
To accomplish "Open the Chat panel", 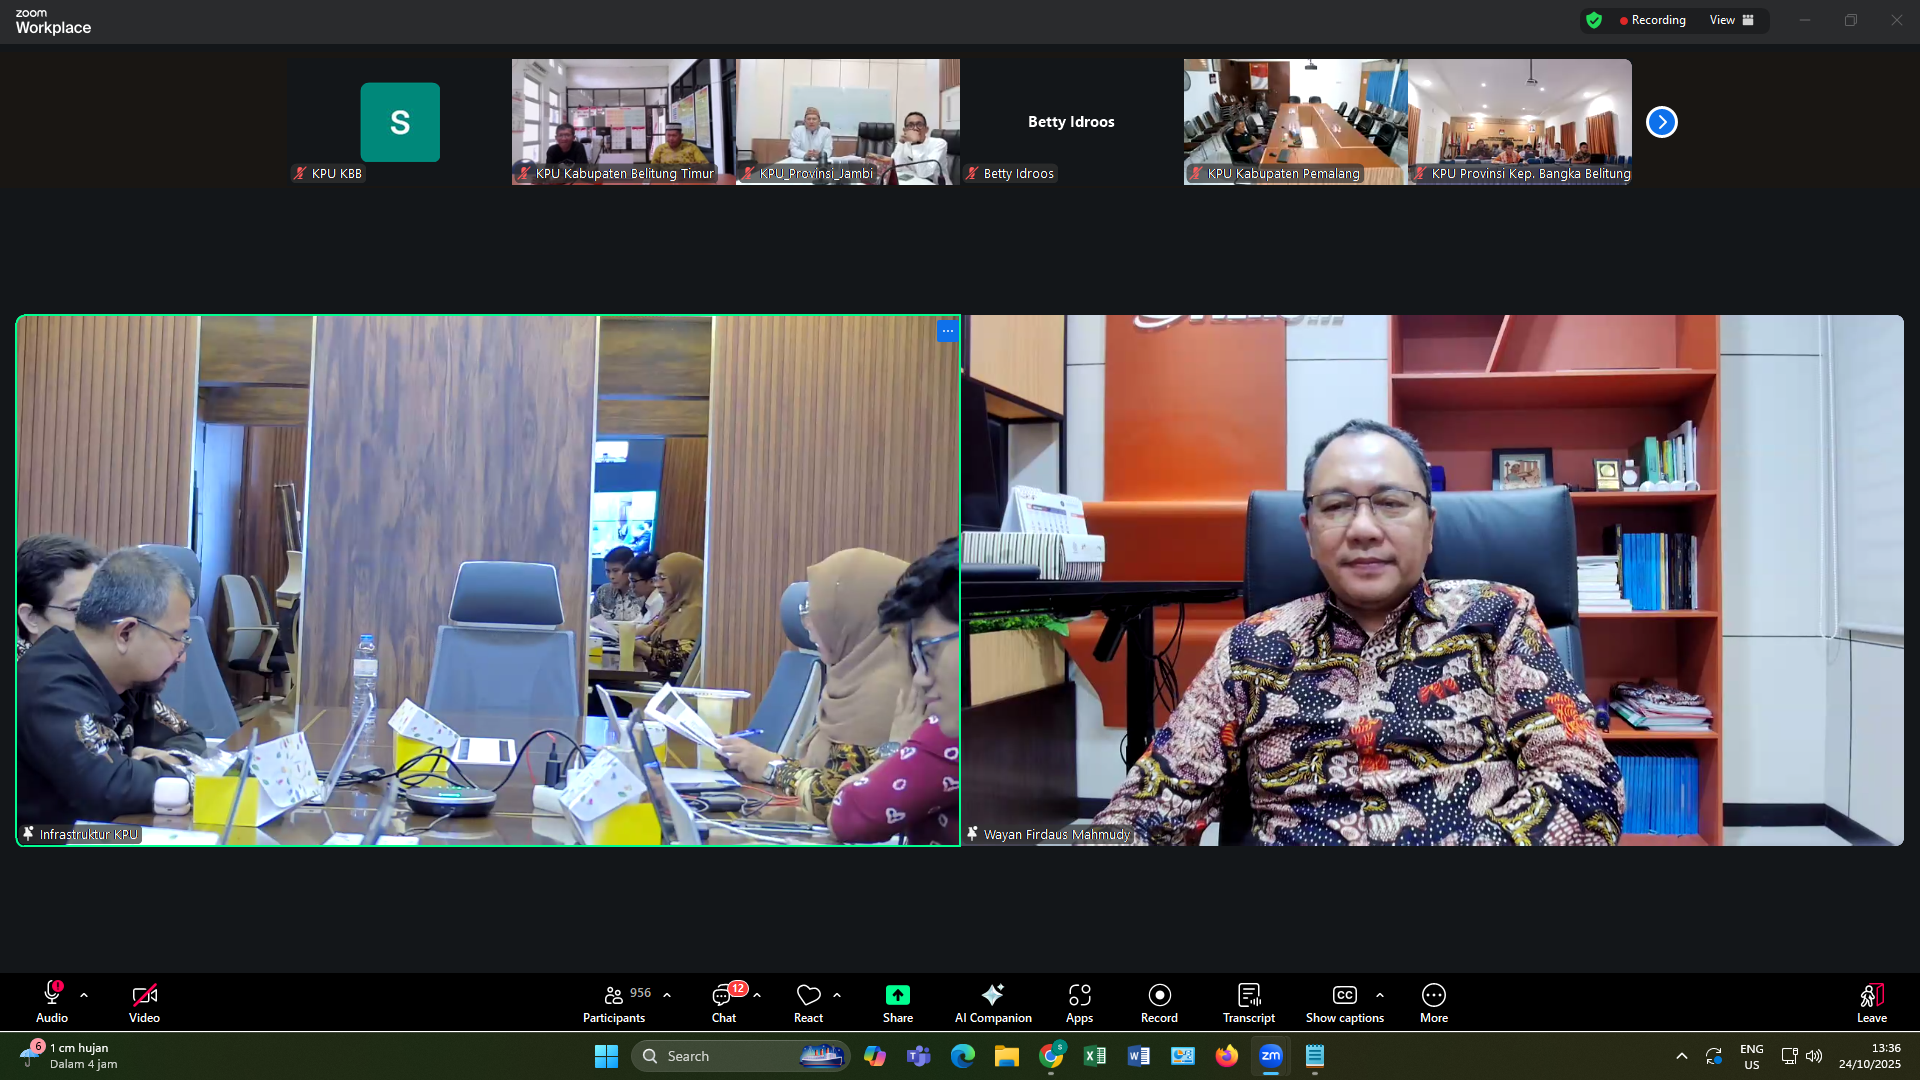I will (723, 1002).
